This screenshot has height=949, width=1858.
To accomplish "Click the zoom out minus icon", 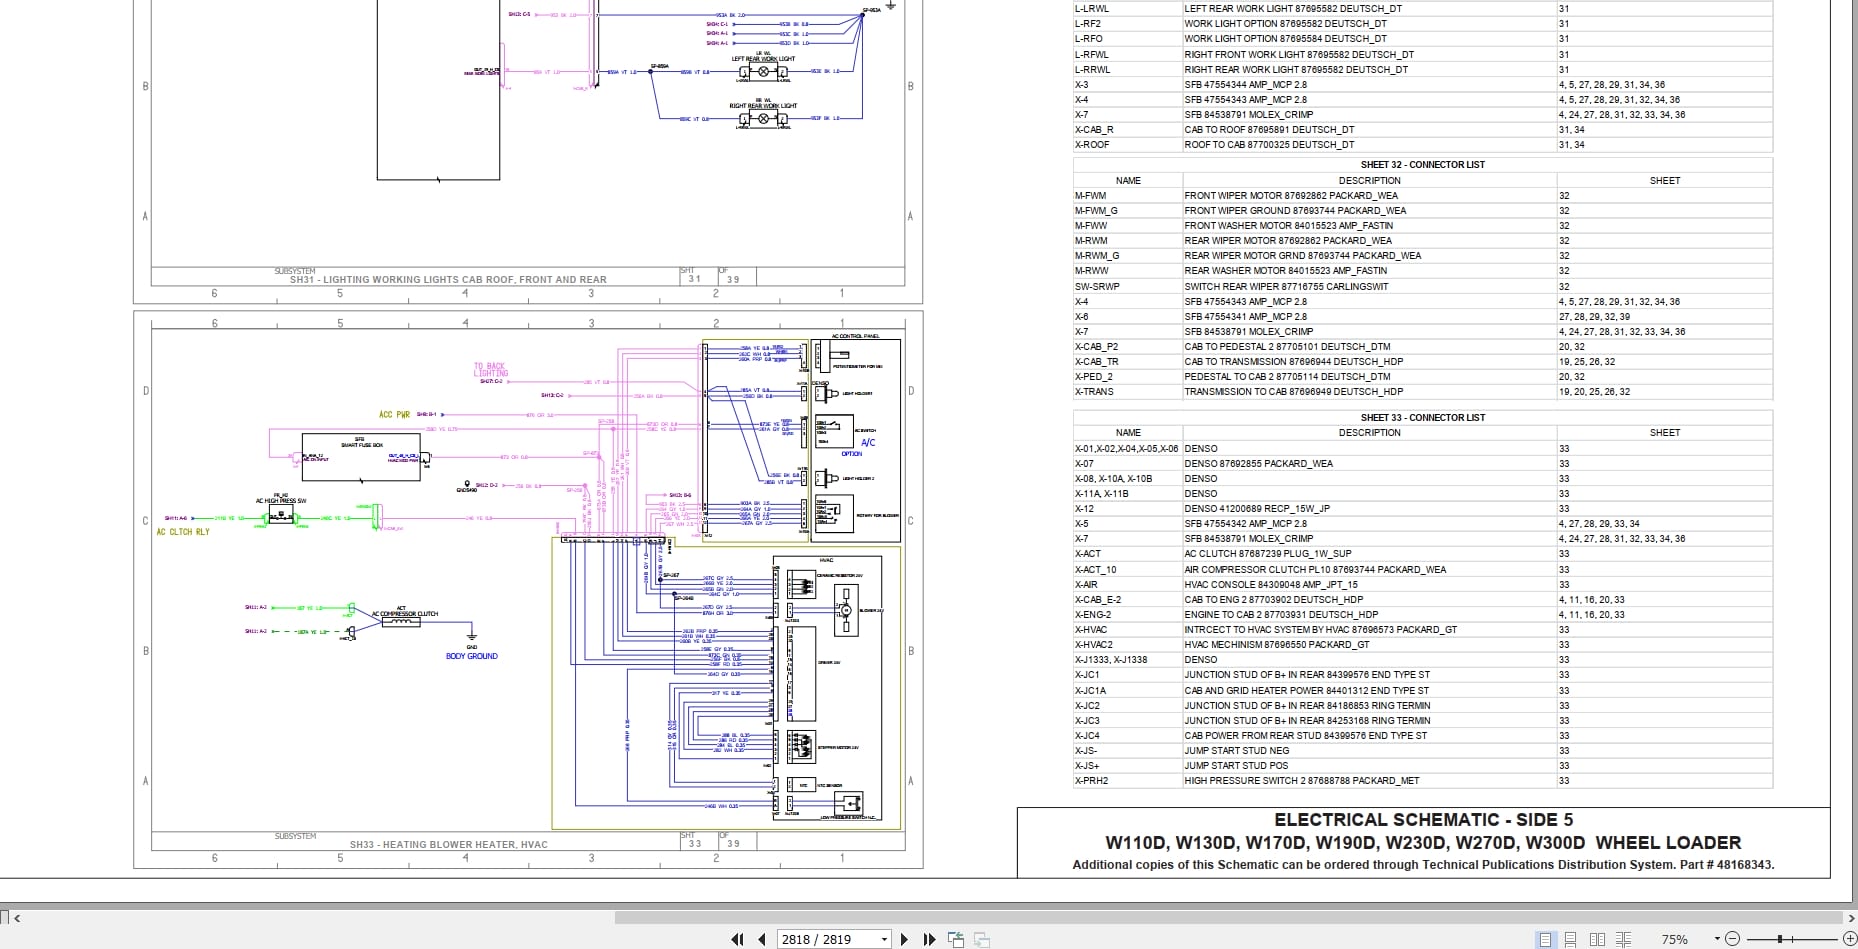I will tap(1733, 939).
